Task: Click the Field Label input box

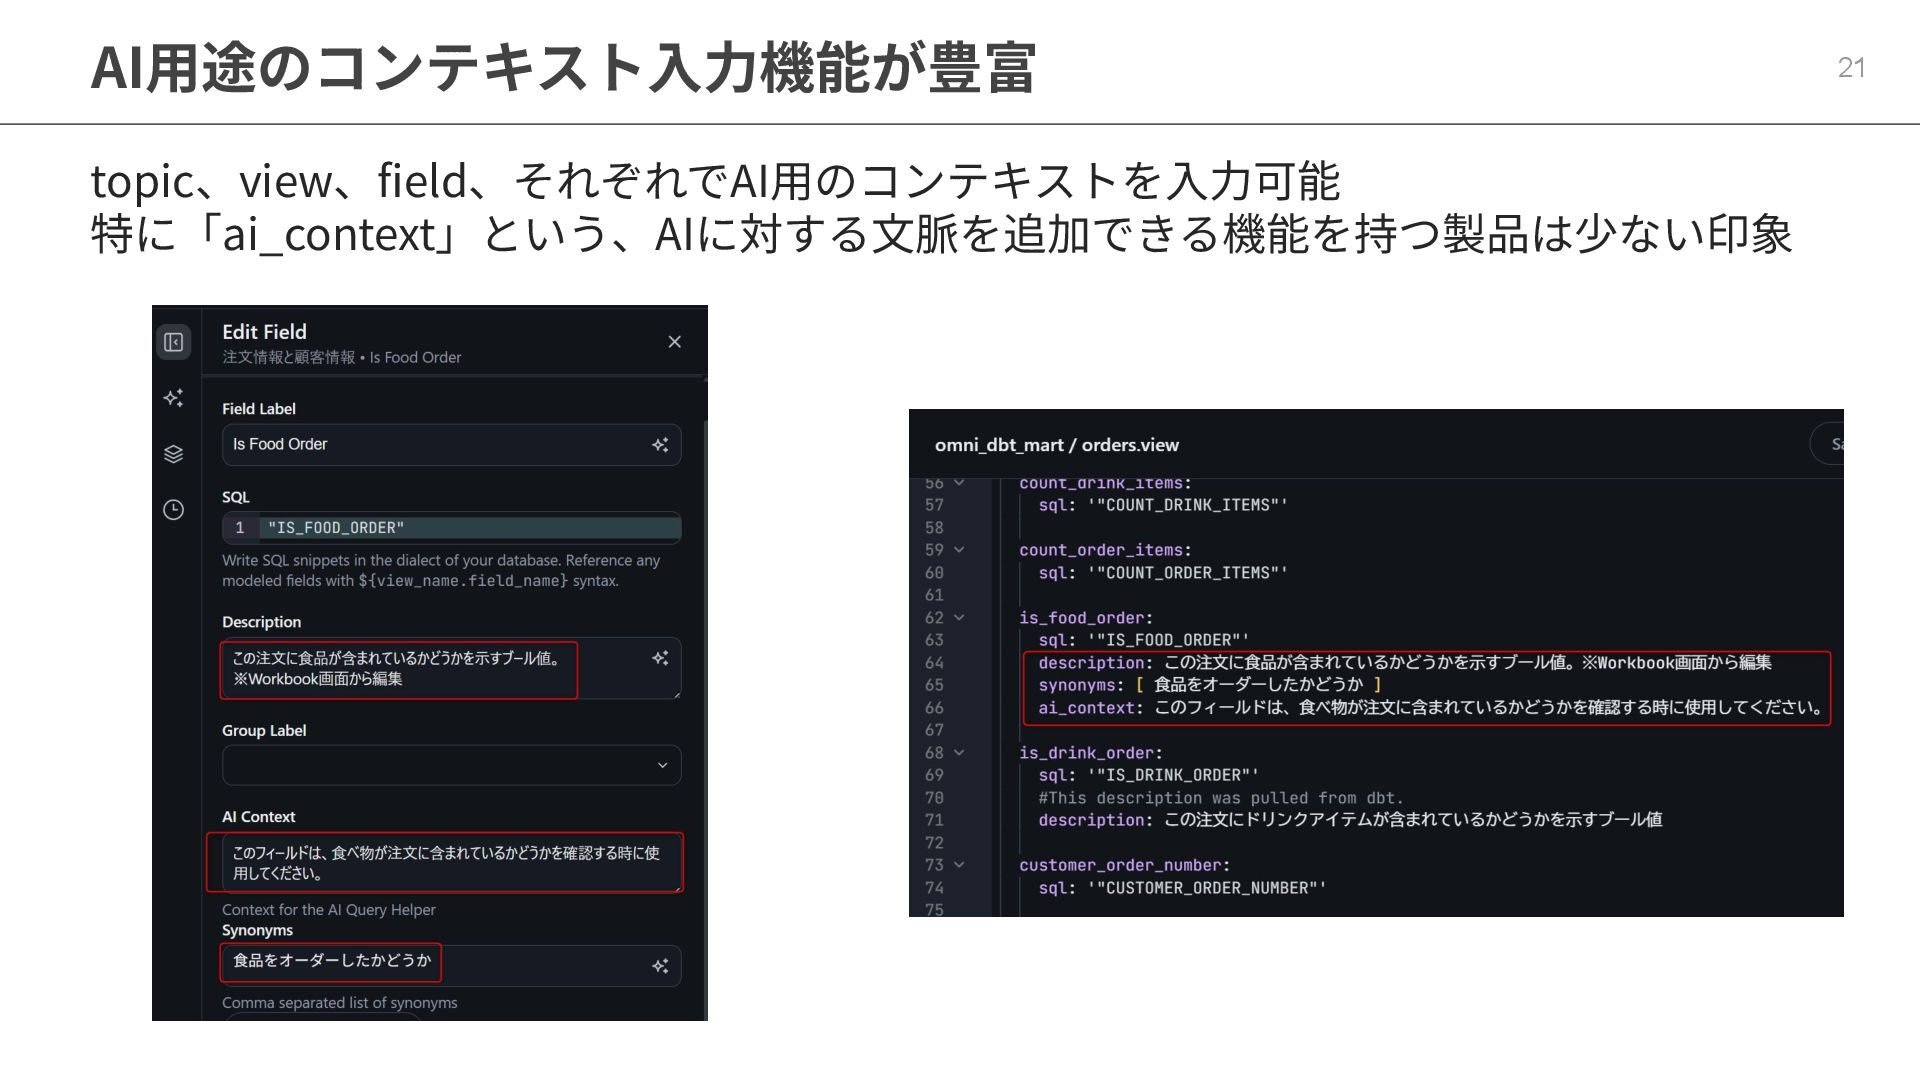Action: 430,445
